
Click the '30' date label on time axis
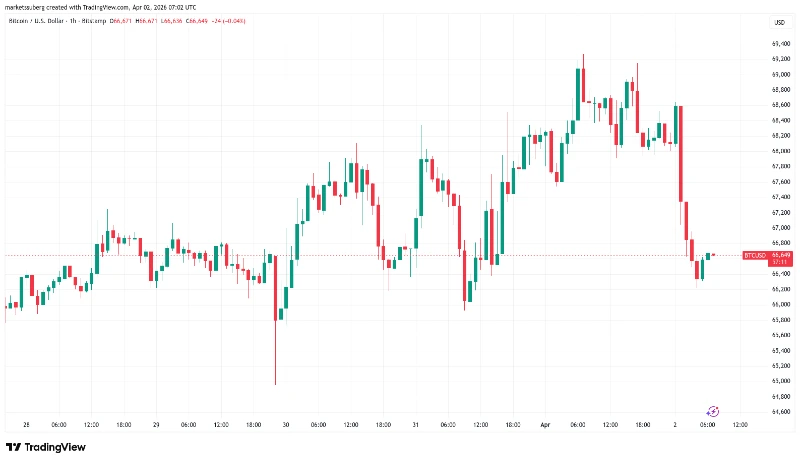(x=286, y=424)
